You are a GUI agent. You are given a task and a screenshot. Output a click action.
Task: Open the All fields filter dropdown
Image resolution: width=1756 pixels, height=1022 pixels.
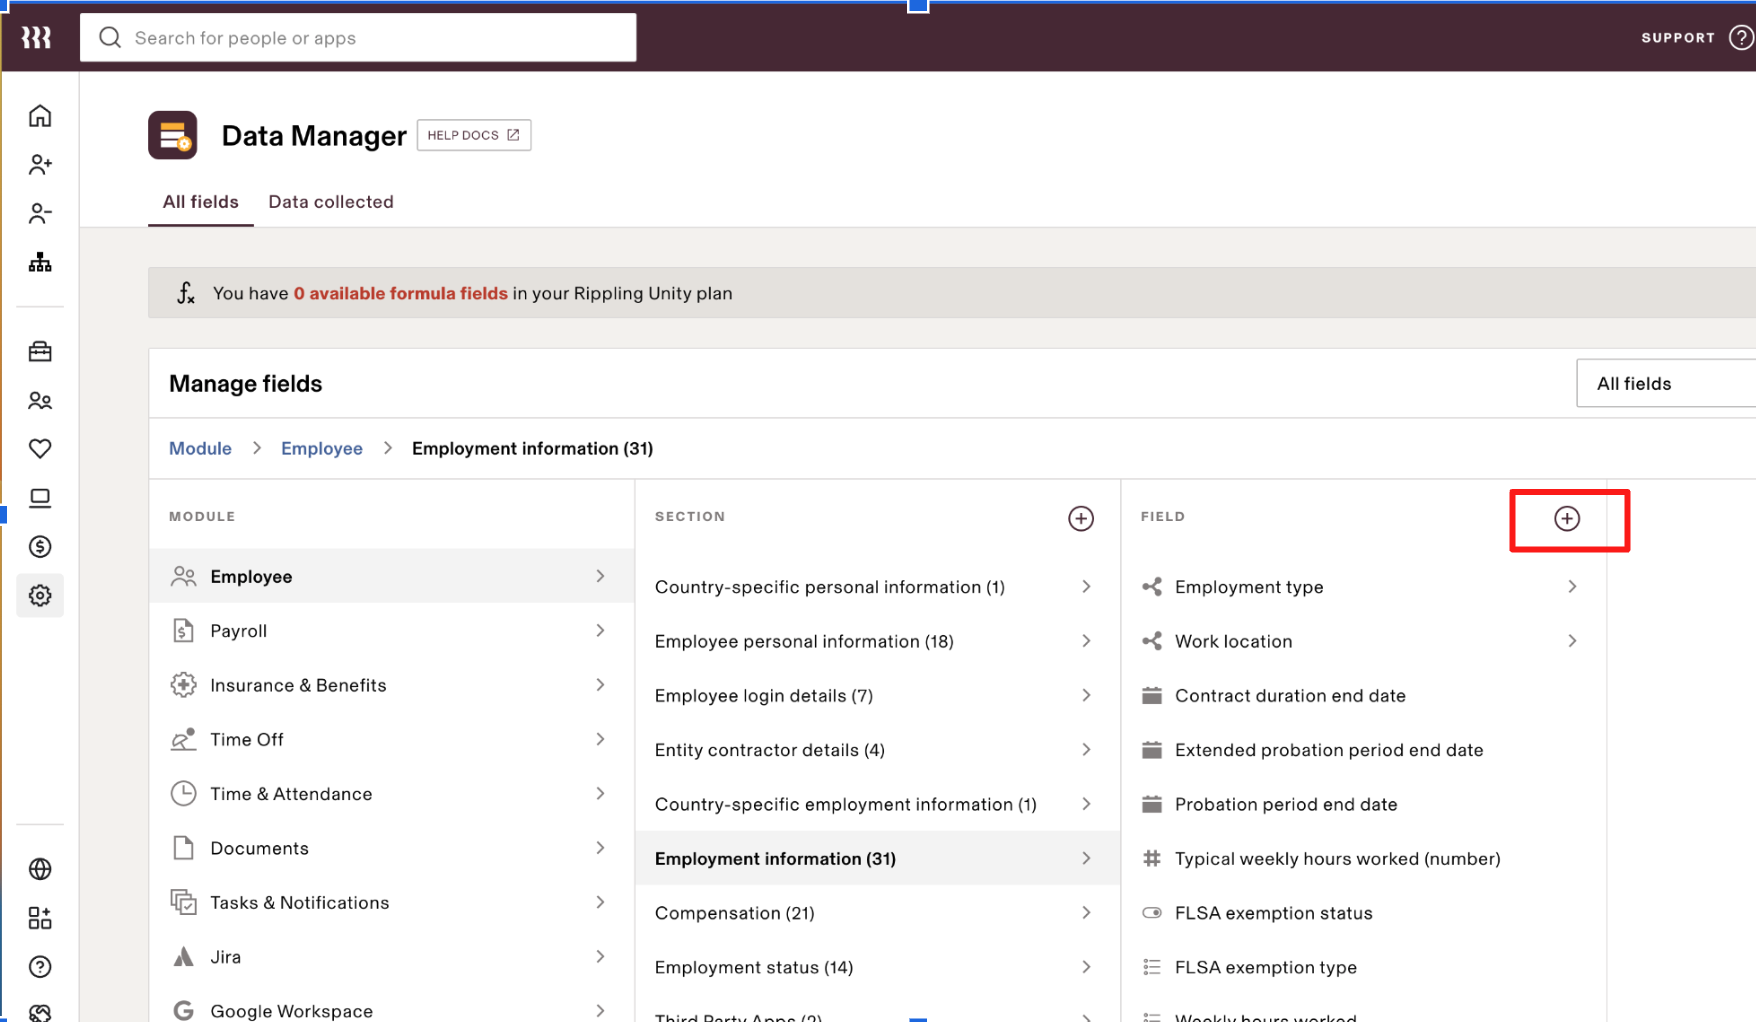(x=1666, y=384)
